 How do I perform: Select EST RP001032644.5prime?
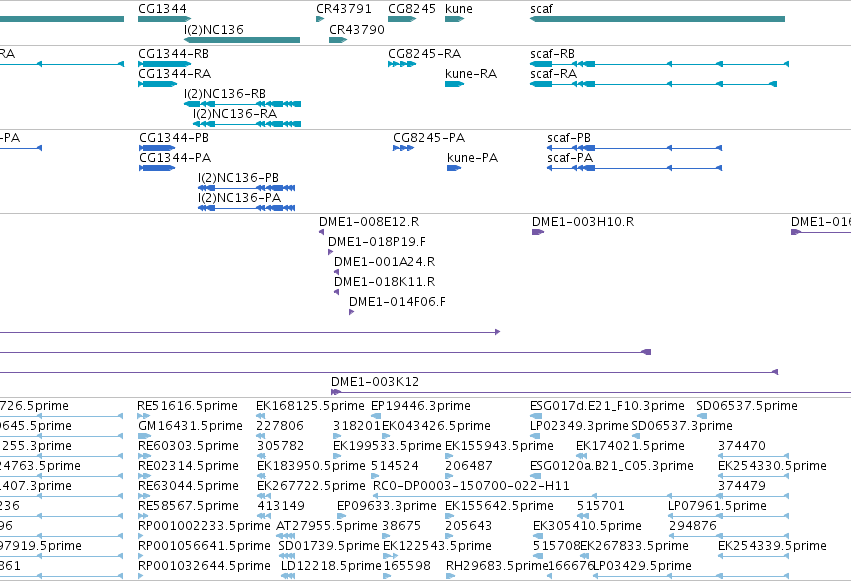[204, 566]
